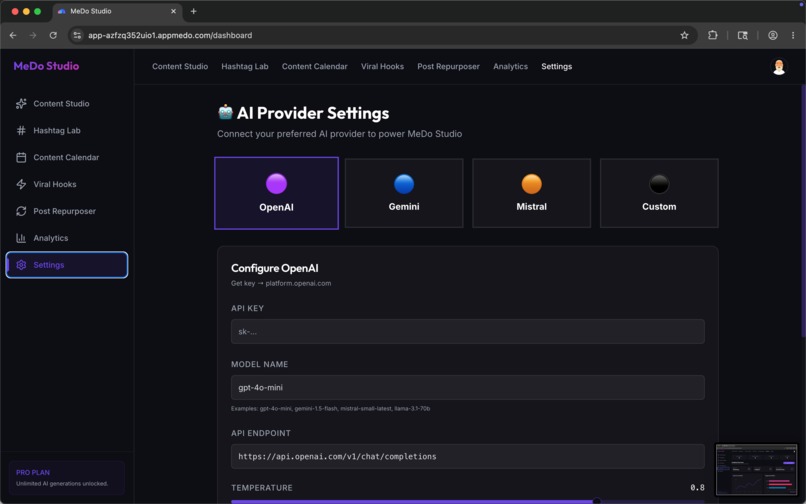Open Post Repurposer in the top navigation
The width and height of the screenshot is (806, 504).
point(448,66)
